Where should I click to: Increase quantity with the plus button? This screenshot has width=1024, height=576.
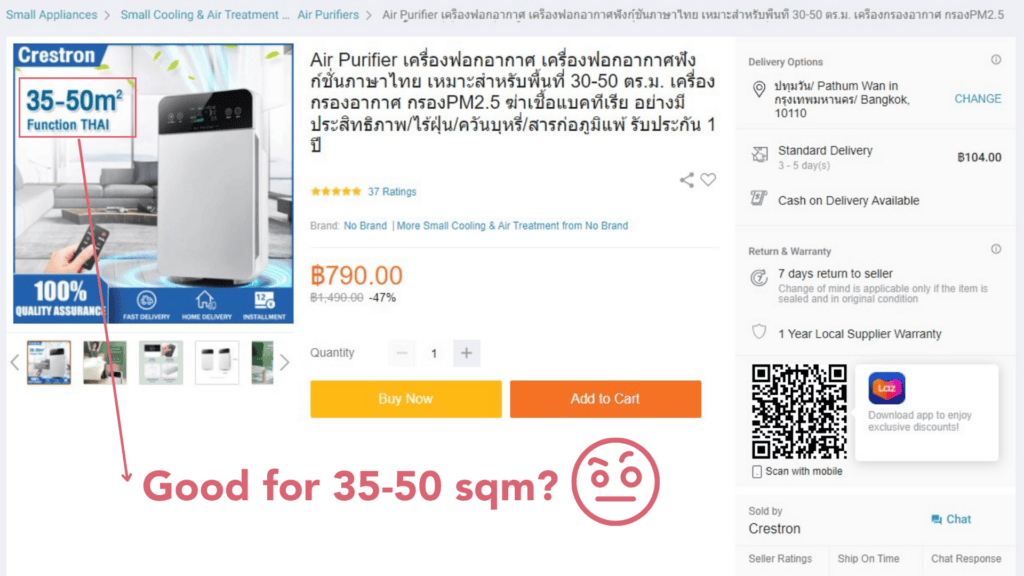point(466,353)
